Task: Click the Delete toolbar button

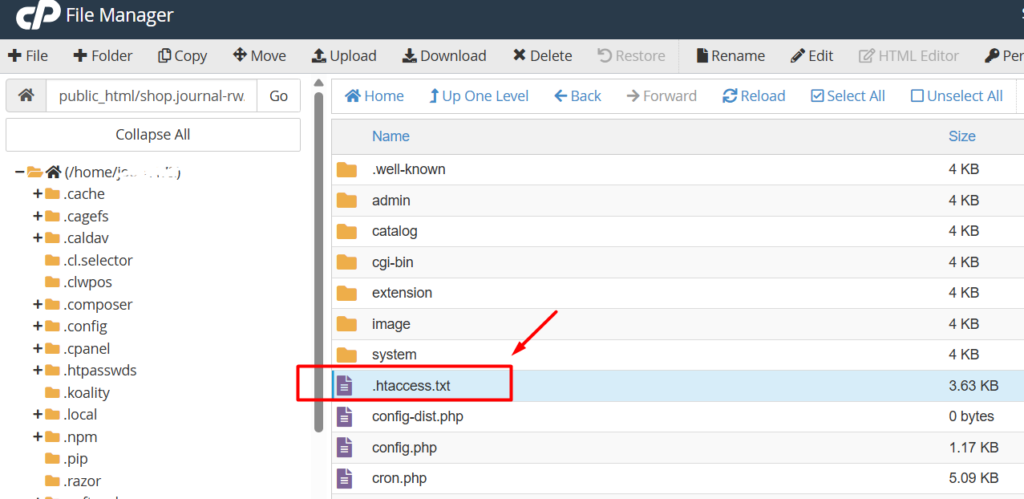Action: (x=542, y=56)
